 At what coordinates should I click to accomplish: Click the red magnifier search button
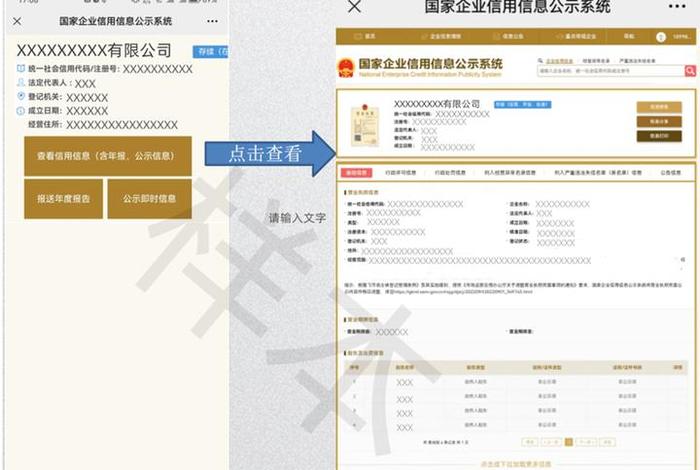[690, 71]
